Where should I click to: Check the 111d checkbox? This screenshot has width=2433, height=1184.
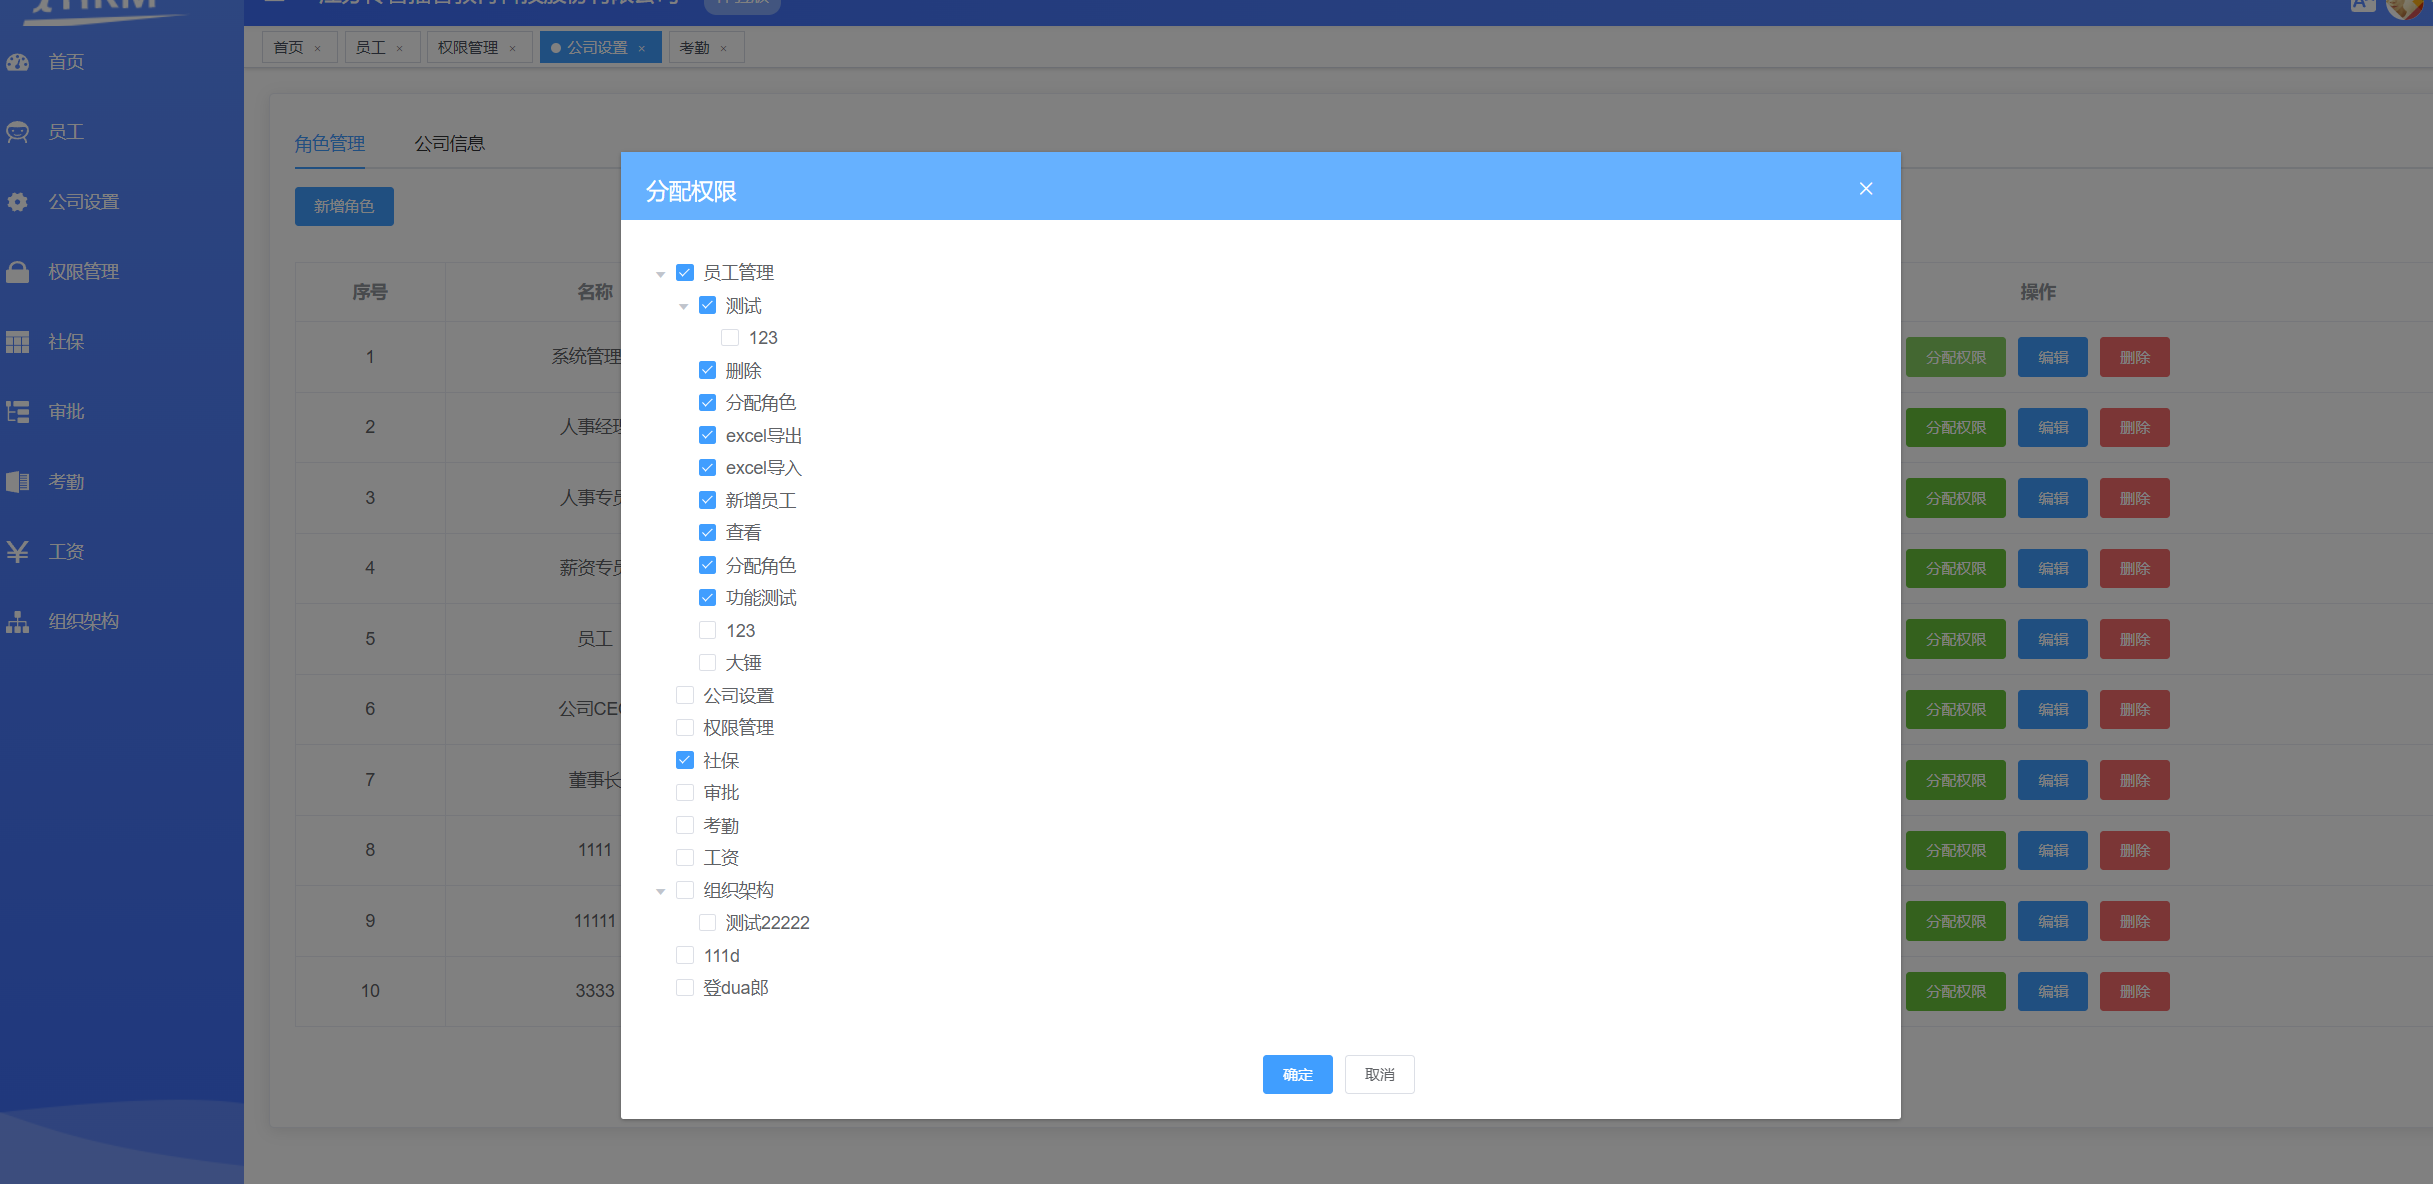coord(685,955)
